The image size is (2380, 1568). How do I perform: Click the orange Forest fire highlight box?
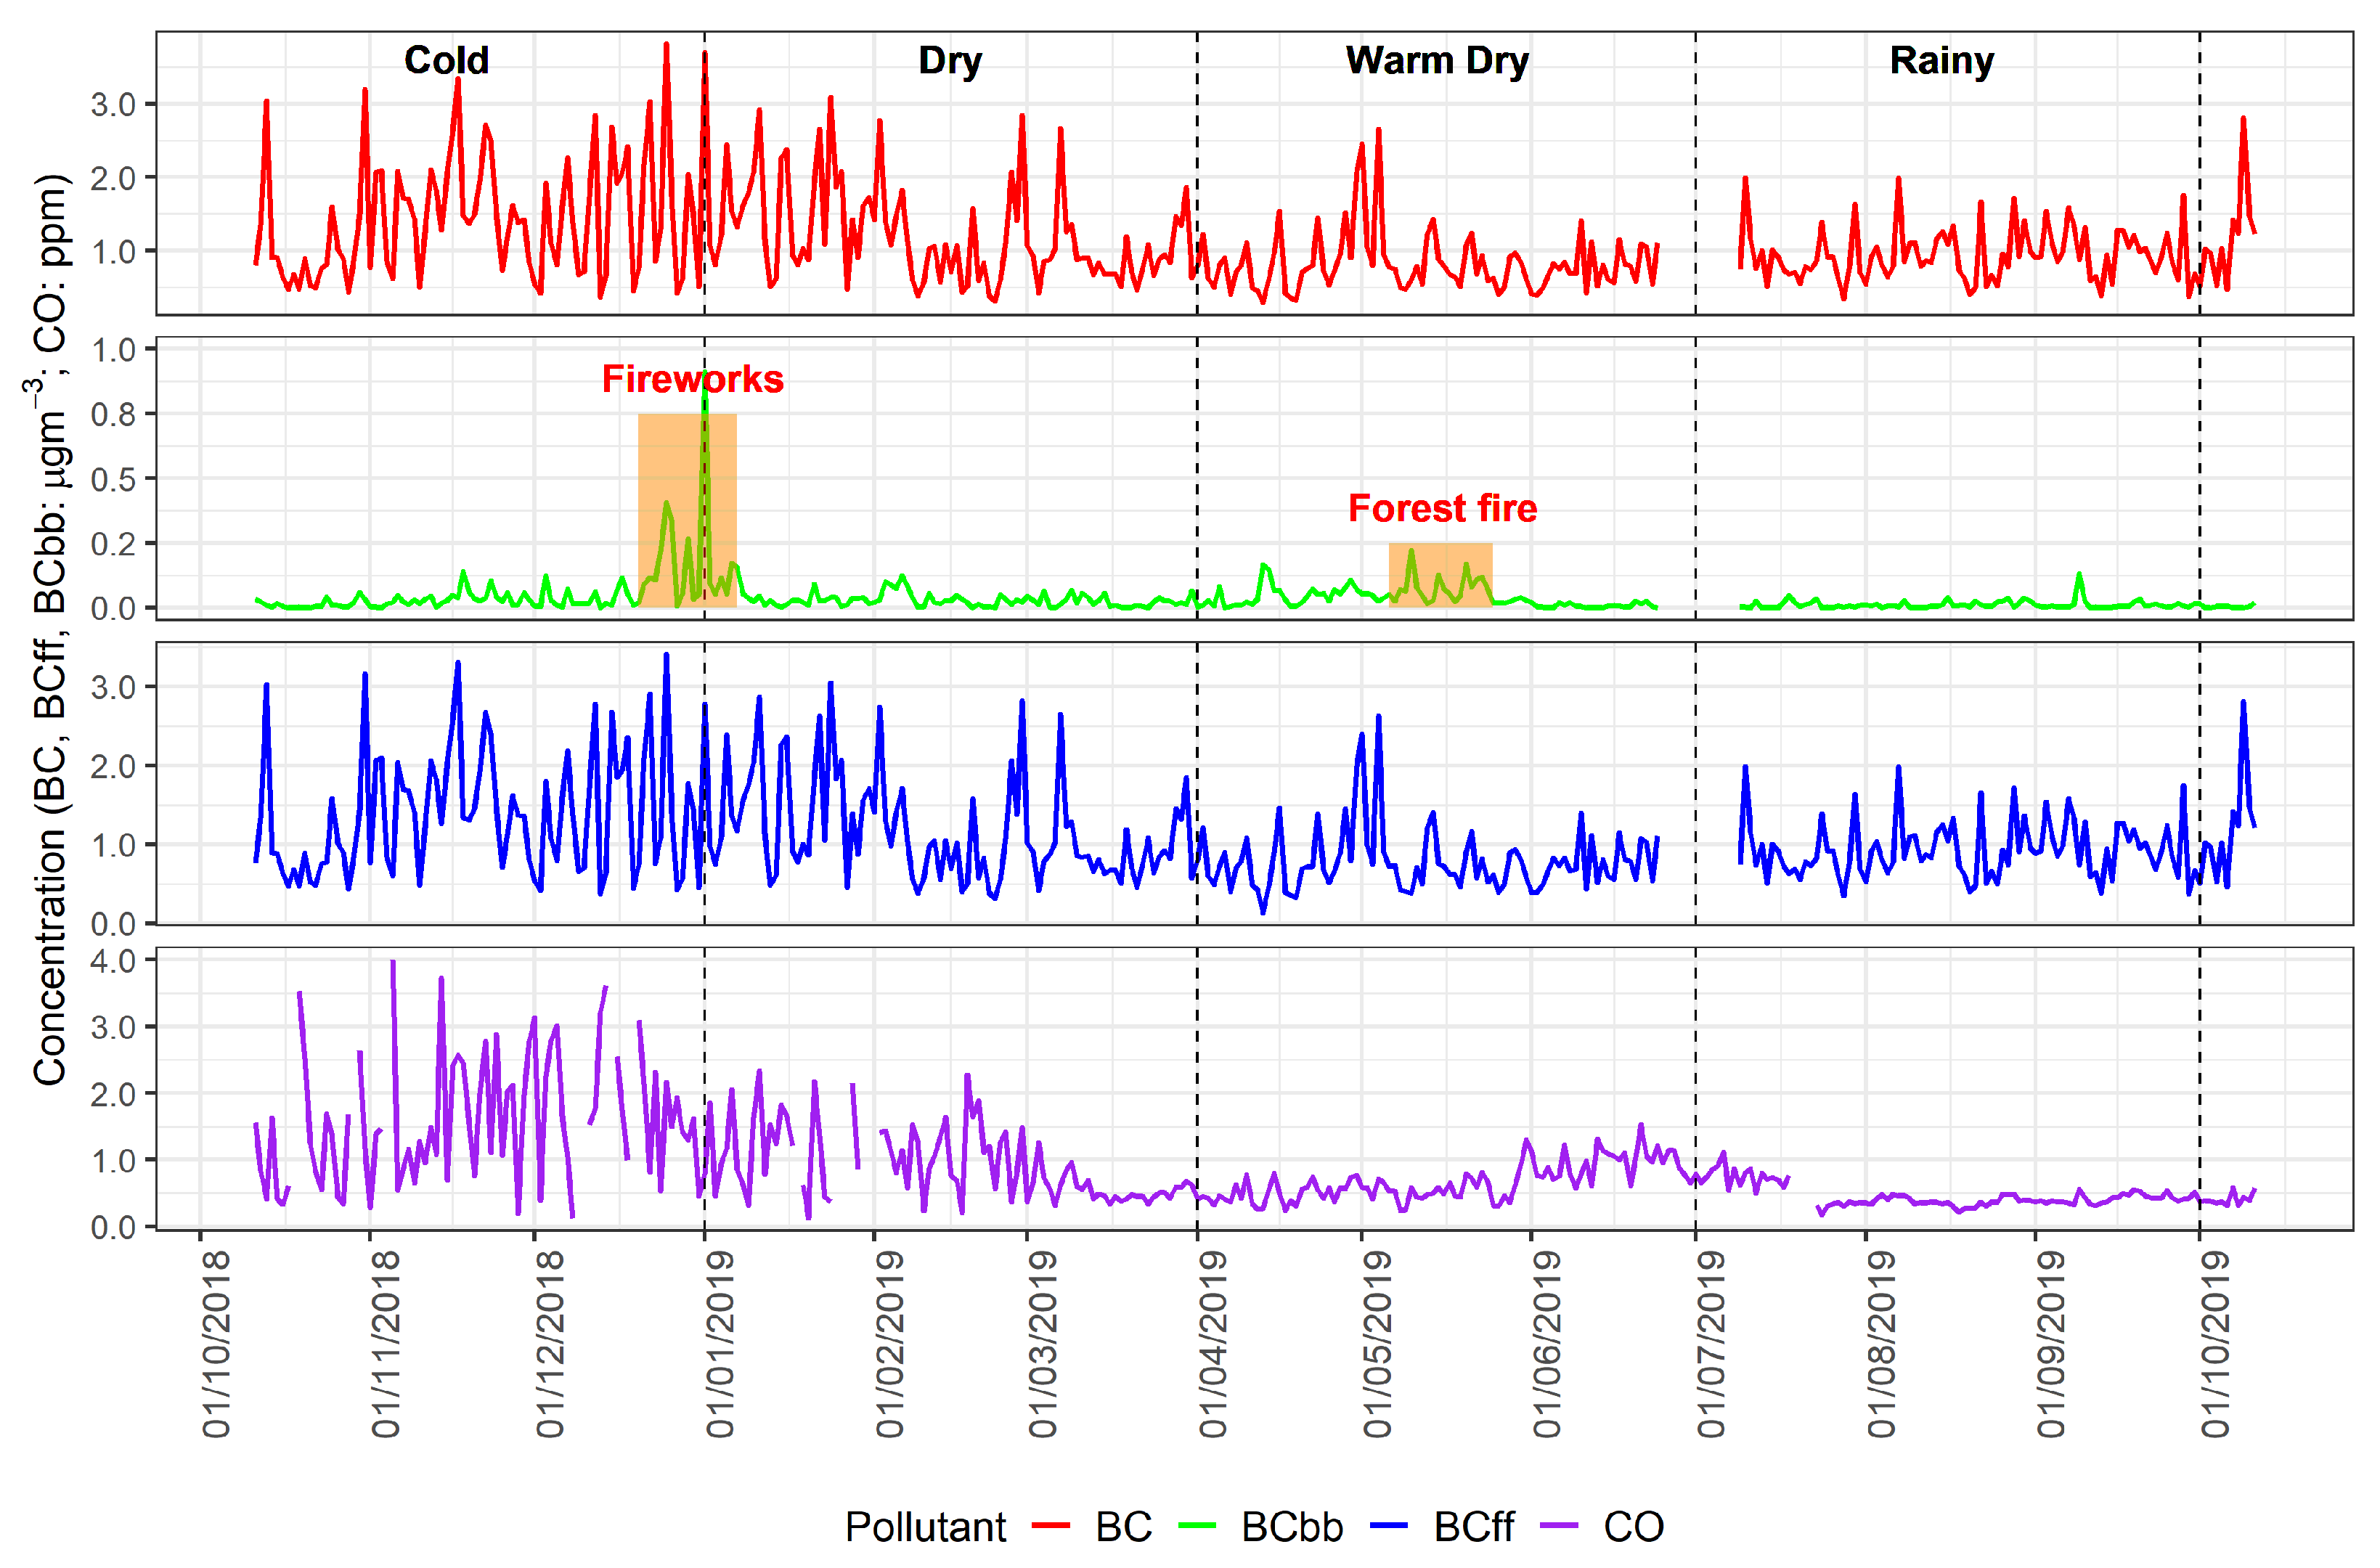(1440, 575)
